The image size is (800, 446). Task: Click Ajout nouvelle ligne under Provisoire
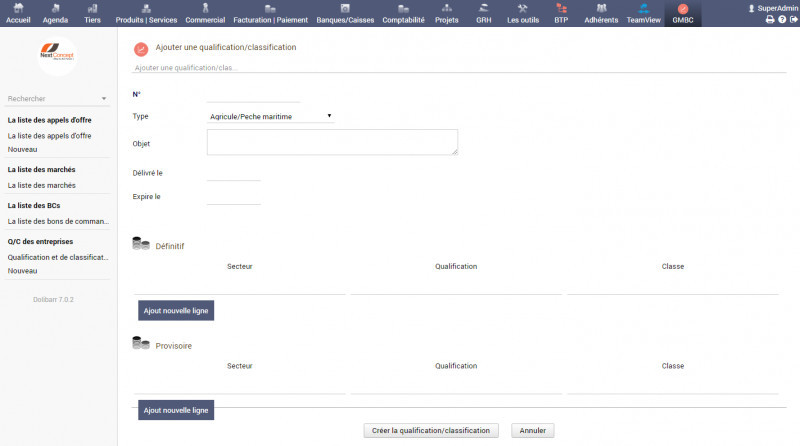coord(176,410)
